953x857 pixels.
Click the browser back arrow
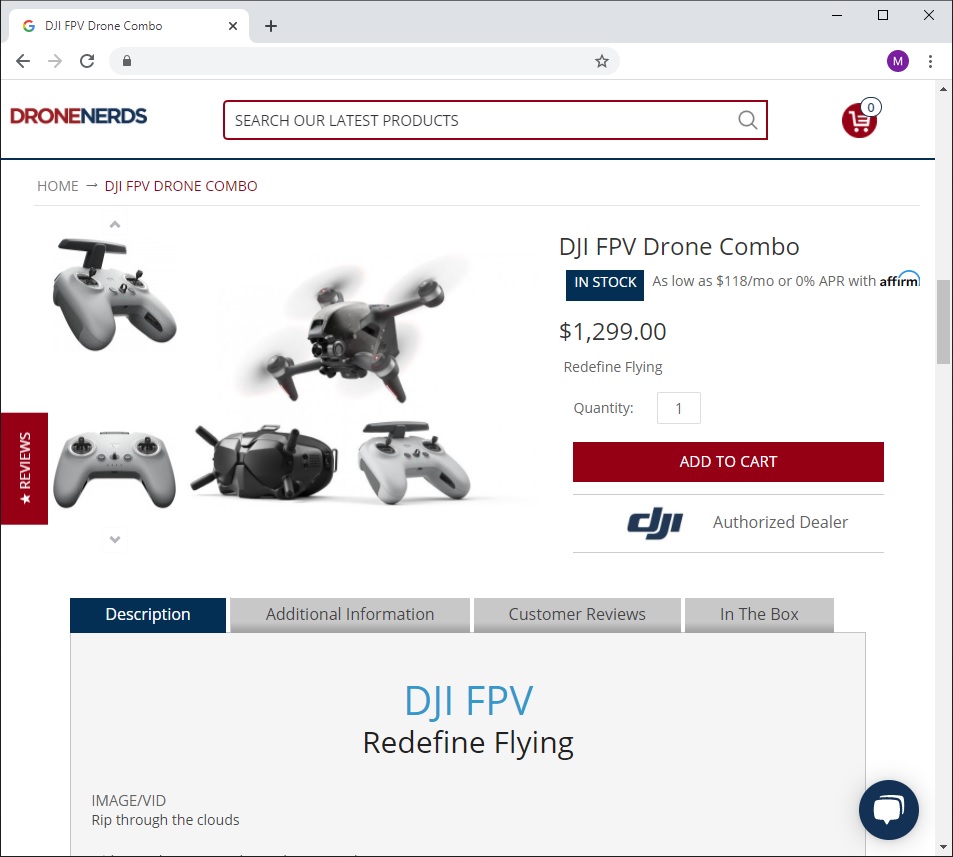[x=23, y=61]
